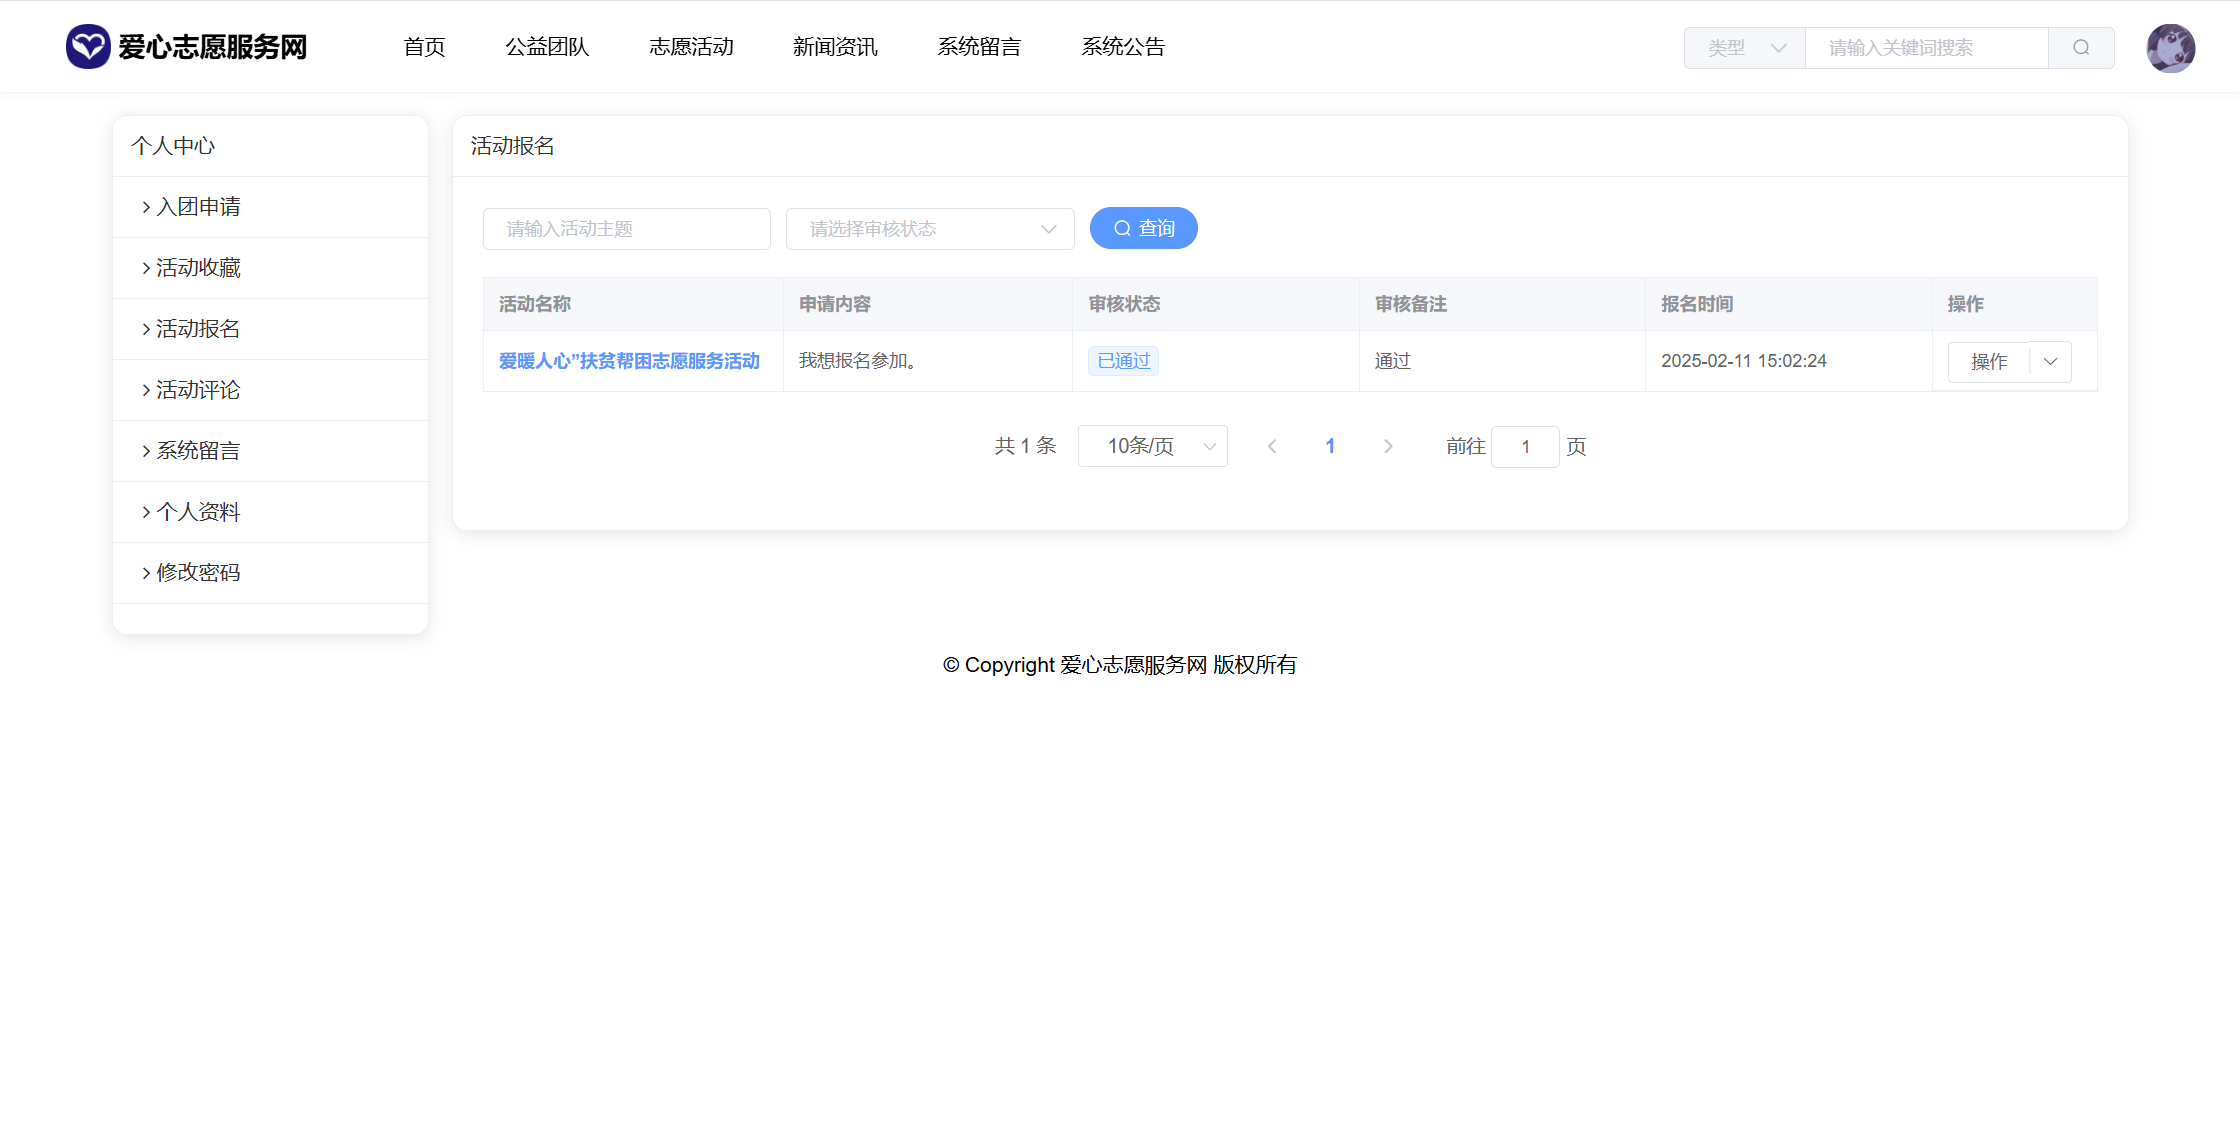Open the 爱暖人心 activity link
The height and width of the screenshot is (1148, 2240).
click(629, 361)
